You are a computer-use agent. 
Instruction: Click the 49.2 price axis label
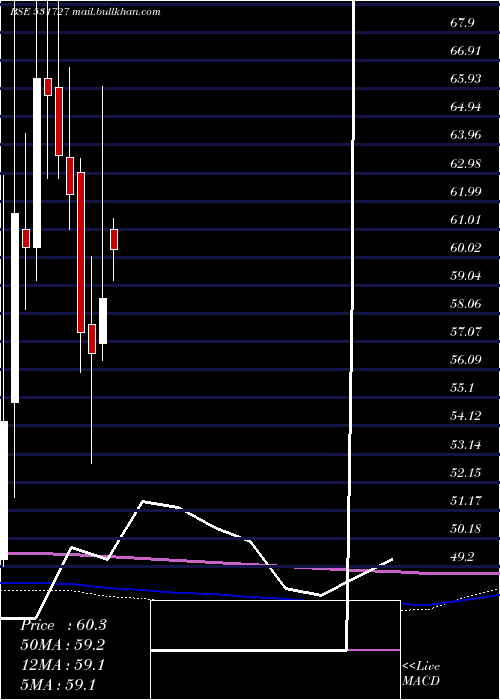pyautogui.click(x=462, y=557)
